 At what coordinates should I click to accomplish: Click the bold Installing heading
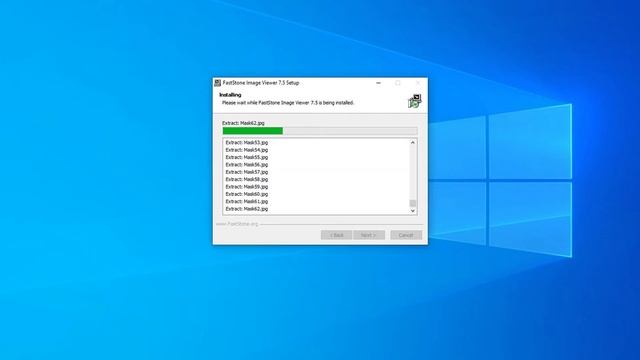tap(230, 95)
